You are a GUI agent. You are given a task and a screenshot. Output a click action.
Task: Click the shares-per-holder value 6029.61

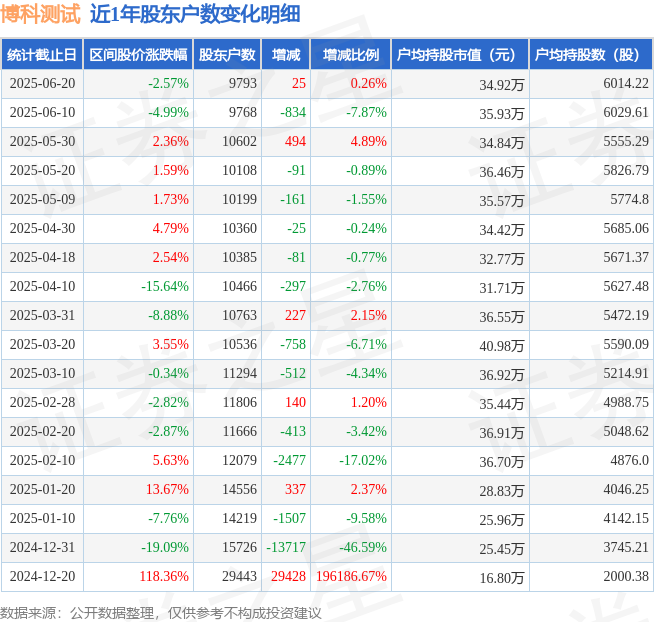click(626, 112)
